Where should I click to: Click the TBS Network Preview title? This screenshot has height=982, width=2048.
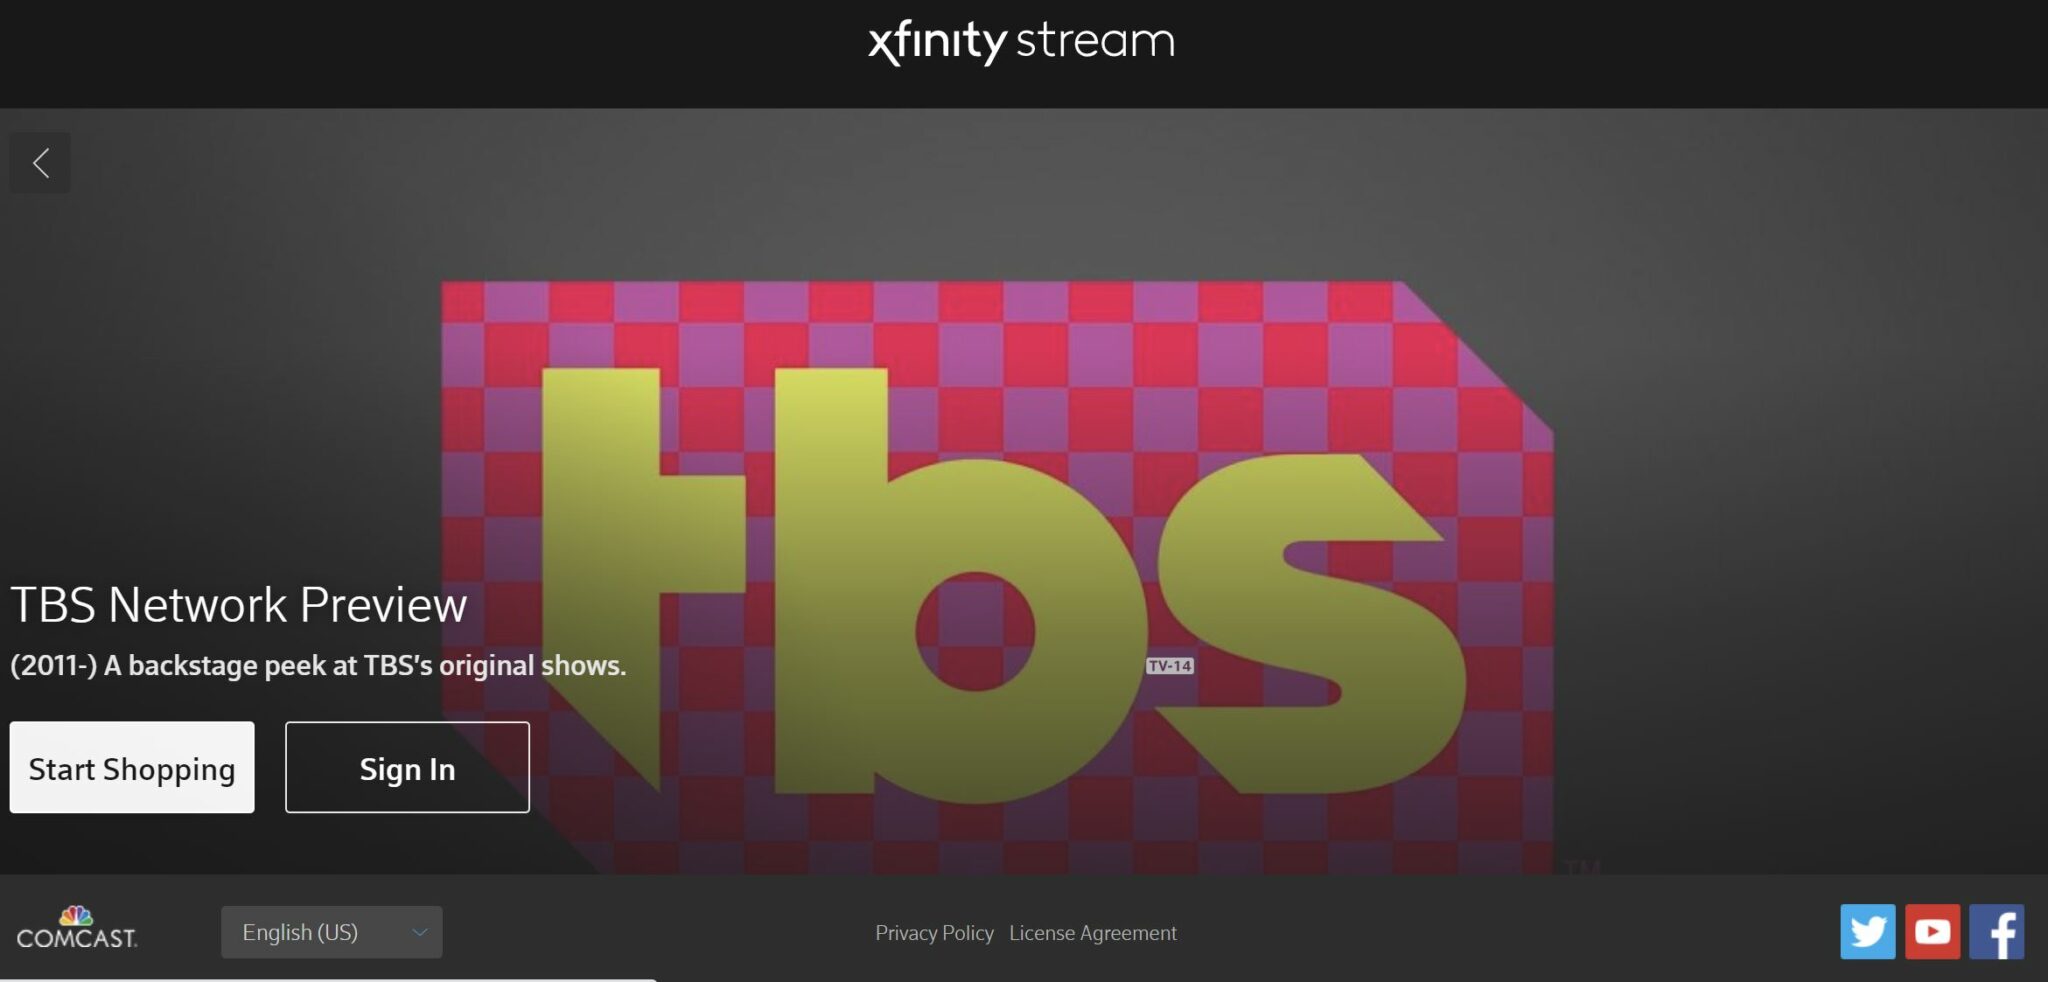pyautogui.click(x=239, y=604)
